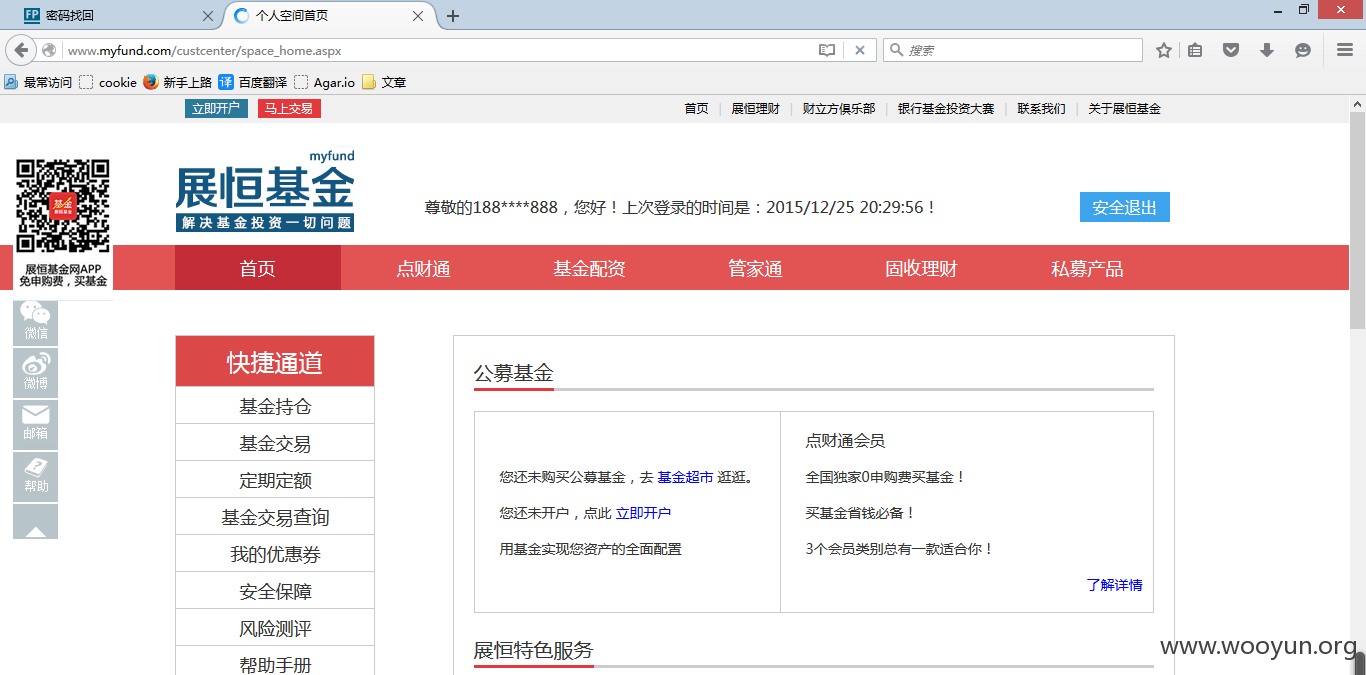Click the 帮助 sidebar icon
1366x675 pixels.
point(35,477)
